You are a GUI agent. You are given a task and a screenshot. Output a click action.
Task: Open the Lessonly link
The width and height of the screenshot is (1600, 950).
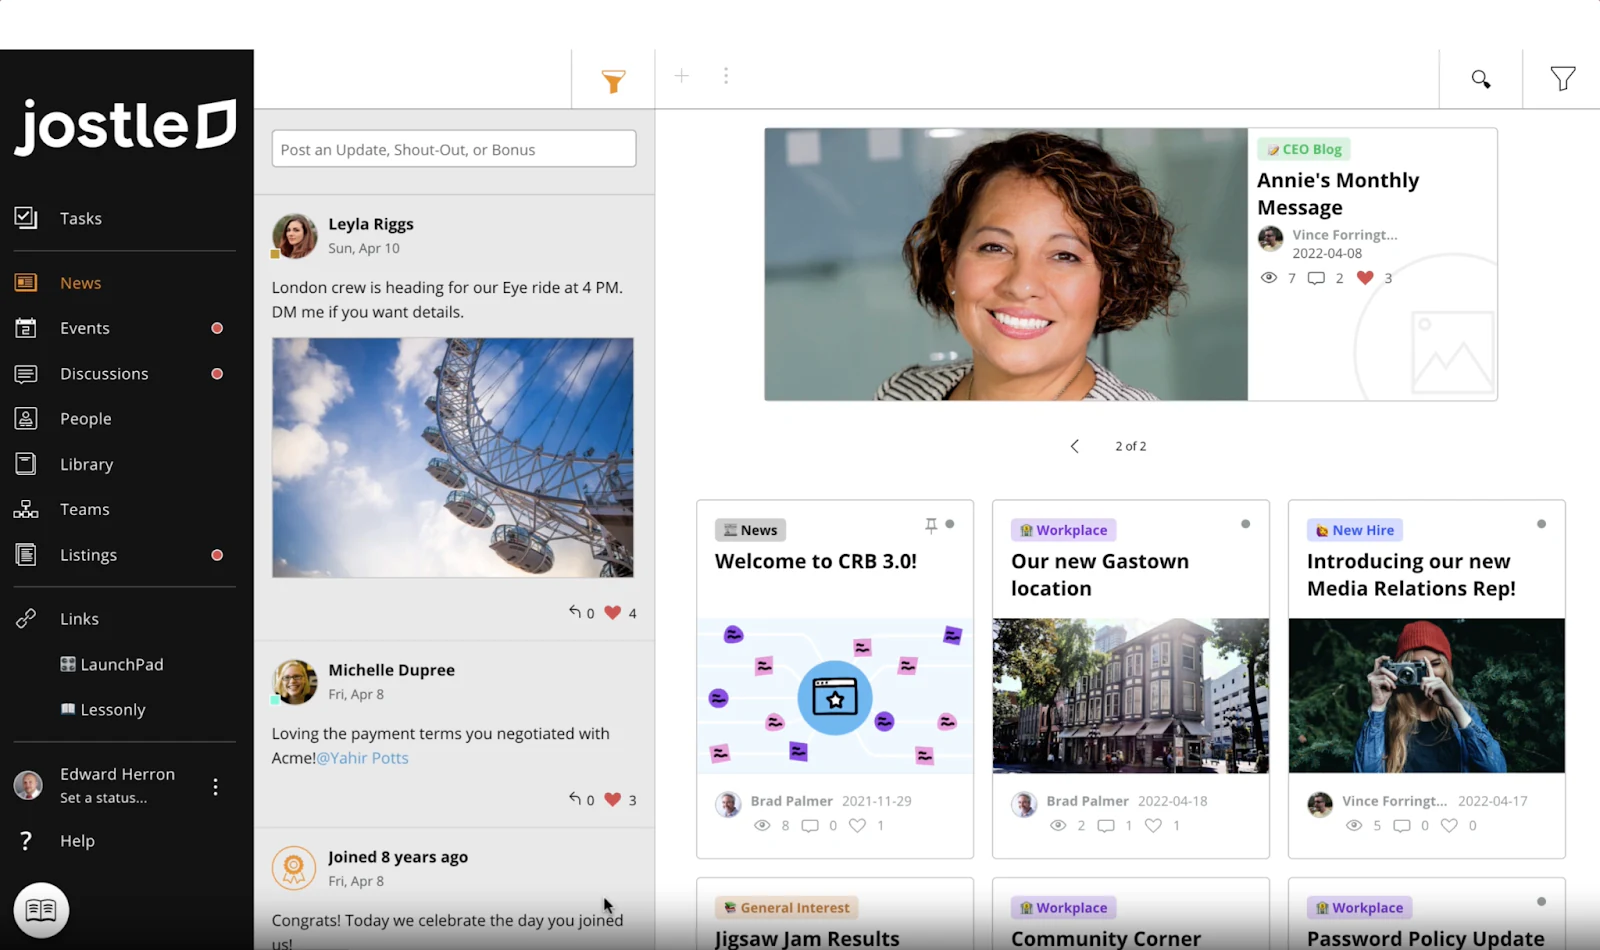coord(103,709)
